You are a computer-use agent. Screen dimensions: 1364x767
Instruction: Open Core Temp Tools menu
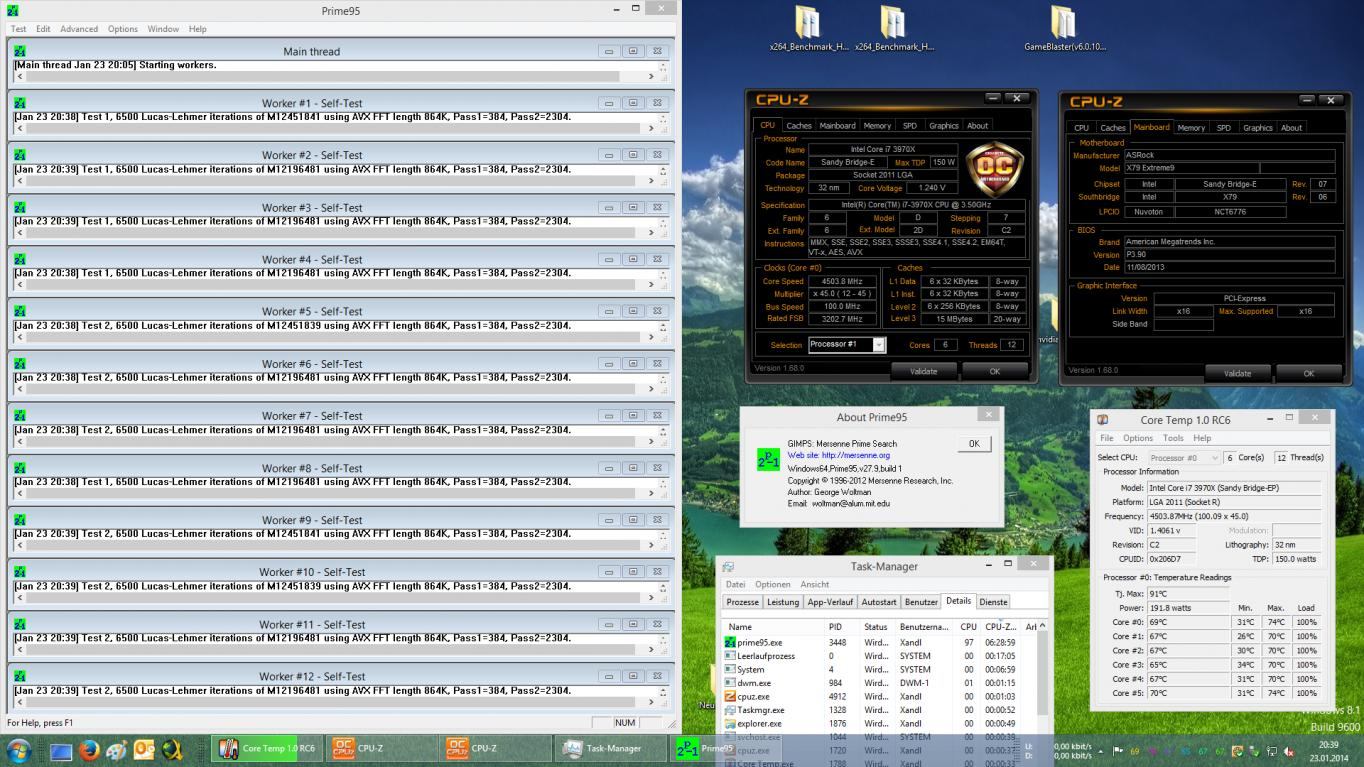pos(1173,438)
